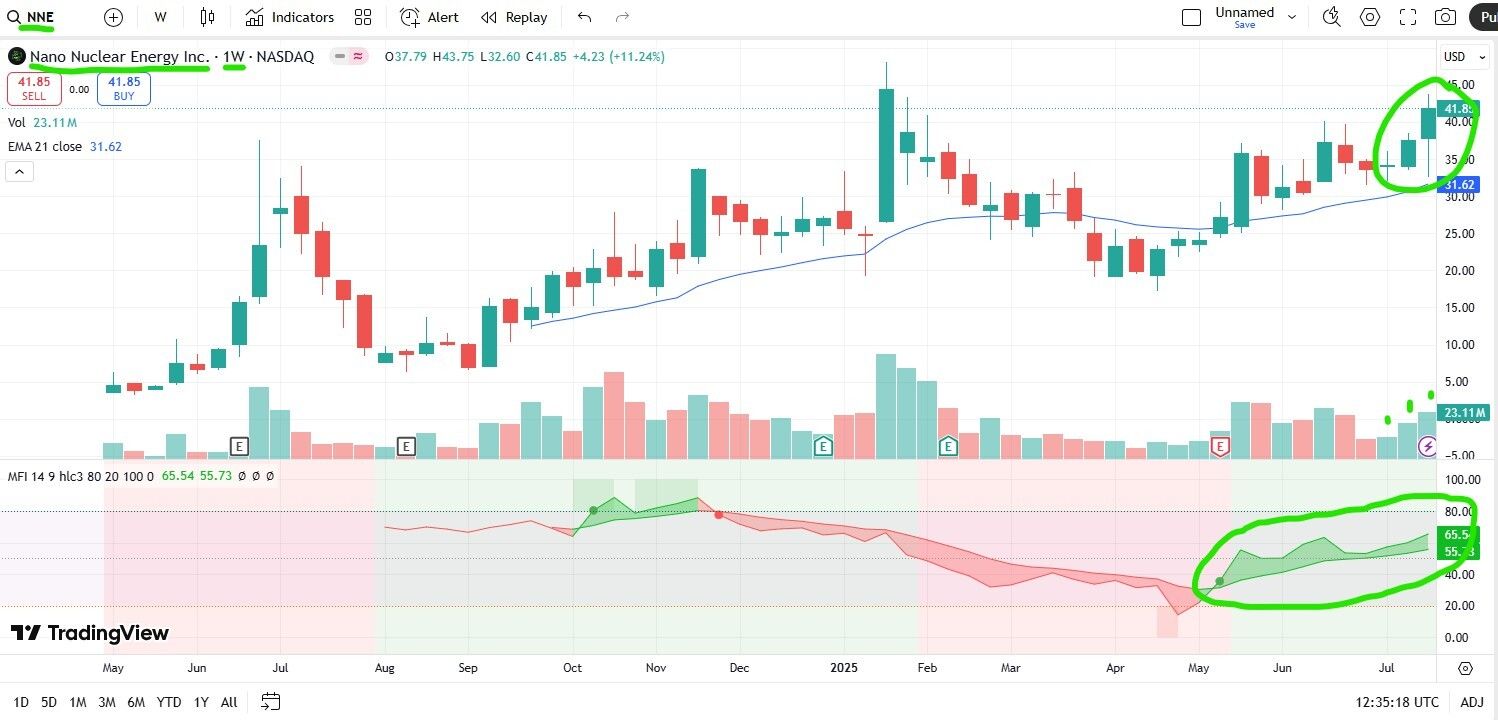Click the 23.11M volume axis label
This screenshot has width=1498, height=720.
coord(1464,413)
